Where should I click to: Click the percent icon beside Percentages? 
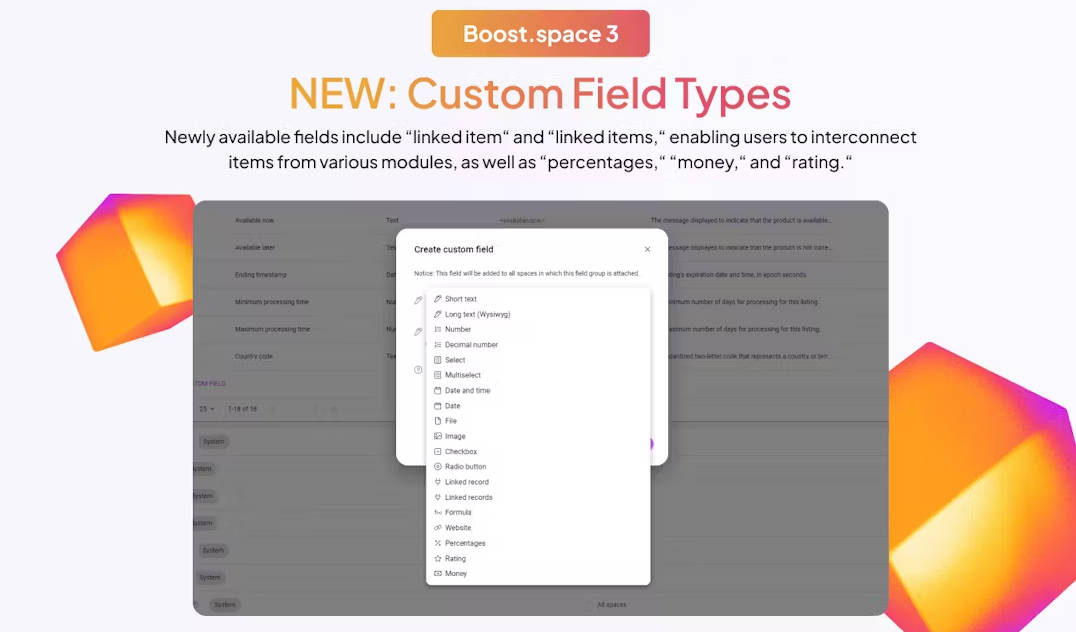(437, 543)
